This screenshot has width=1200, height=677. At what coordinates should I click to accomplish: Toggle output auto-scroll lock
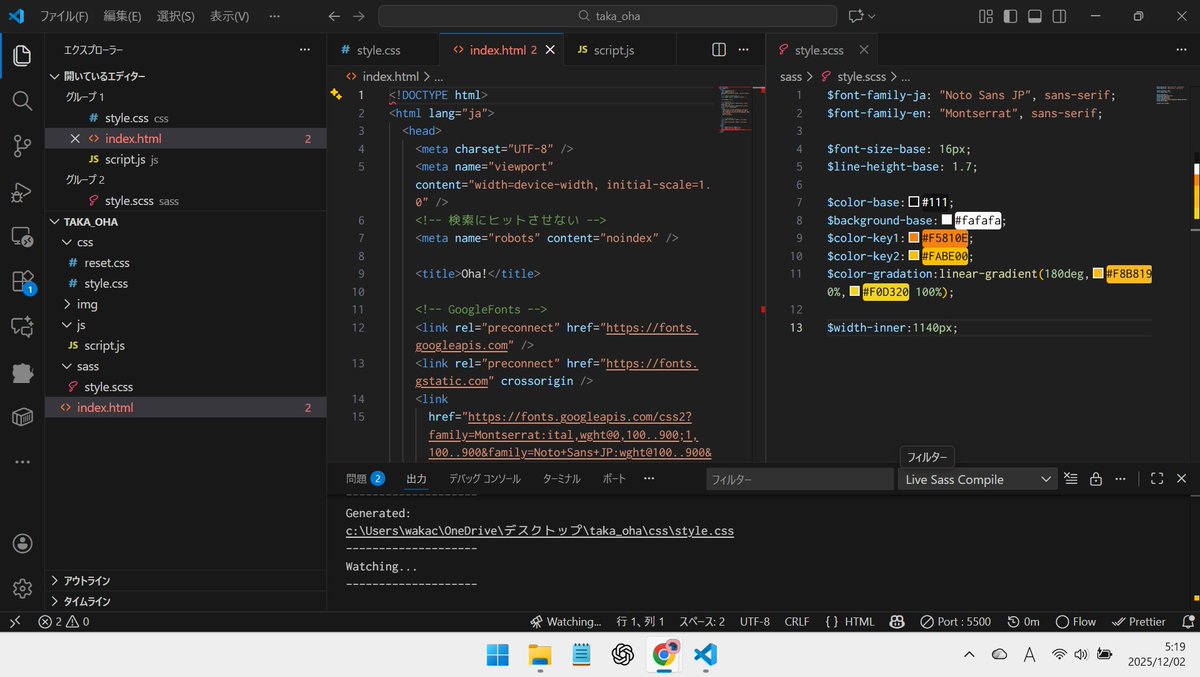pyautogui.click(x=1096, y=479)
